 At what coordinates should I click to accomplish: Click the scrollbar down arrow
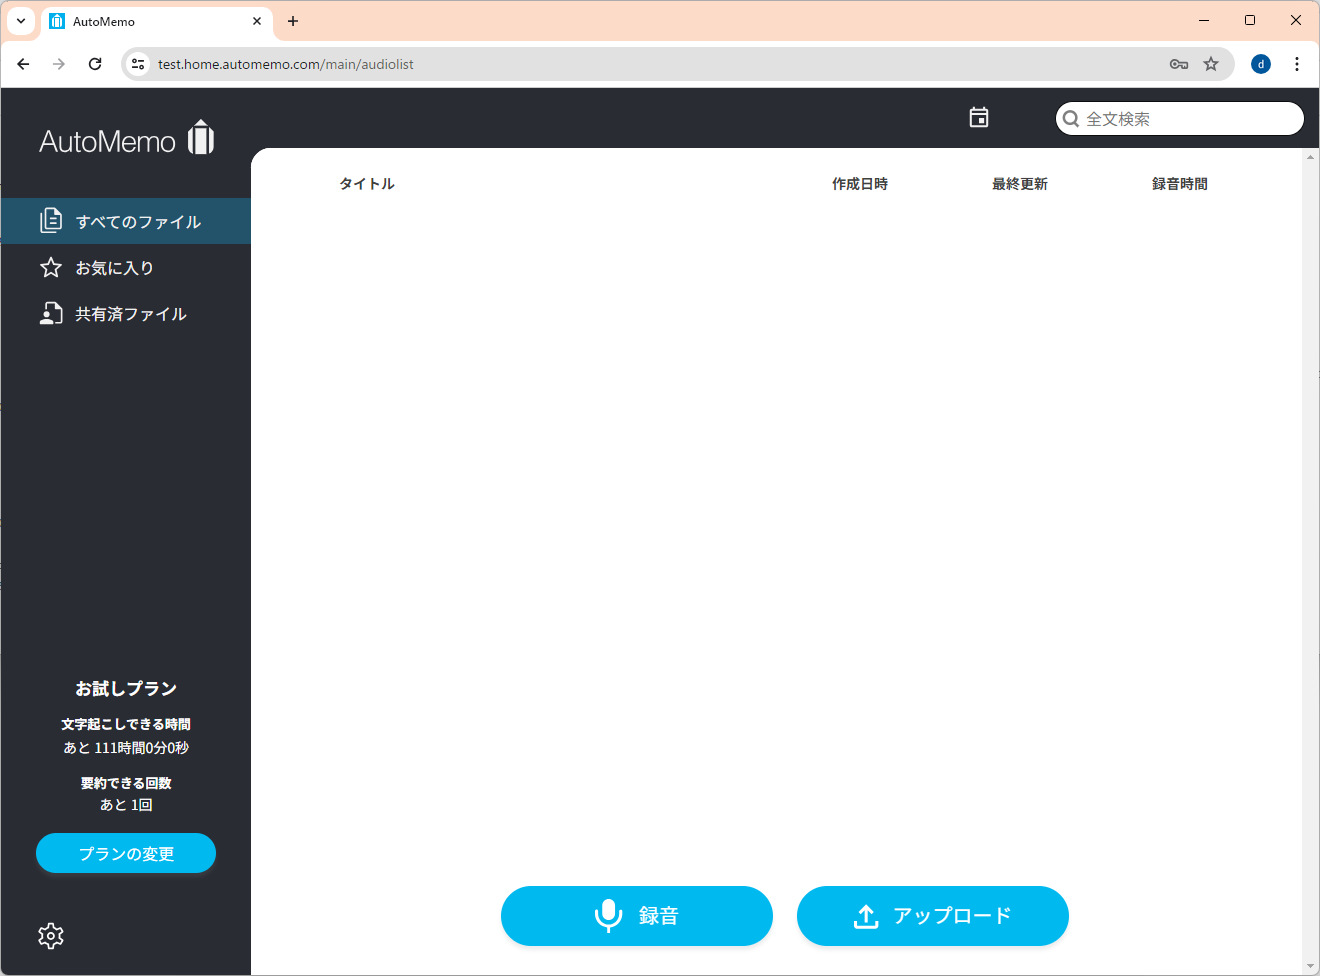(x=1311, y=967)
